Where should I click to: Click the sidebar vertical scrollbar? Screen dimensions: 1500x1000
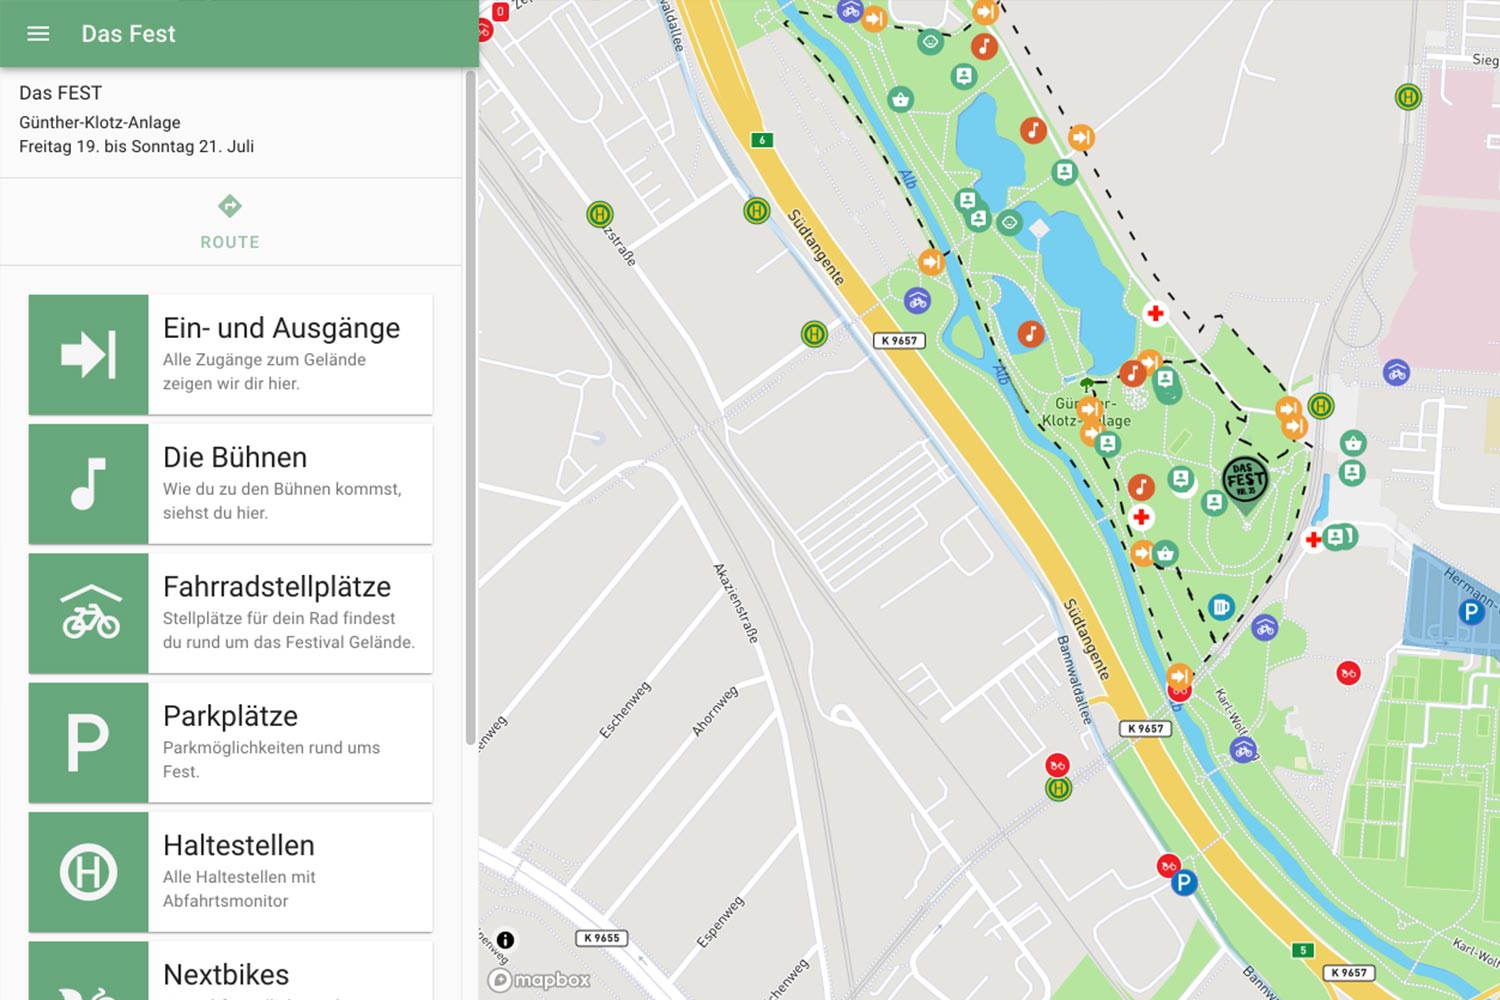click(470, 408)
